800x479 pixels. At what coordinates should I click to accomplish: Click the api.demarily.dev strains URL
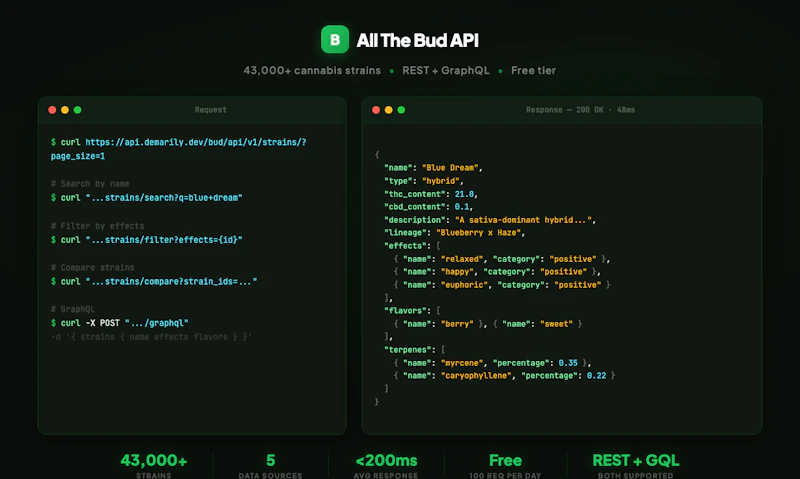196,142
